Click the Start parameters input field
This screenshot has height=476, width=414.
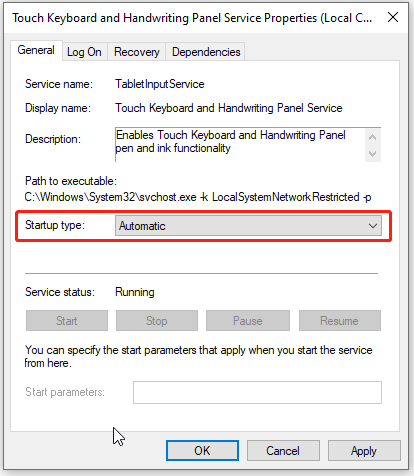point(257,392)
